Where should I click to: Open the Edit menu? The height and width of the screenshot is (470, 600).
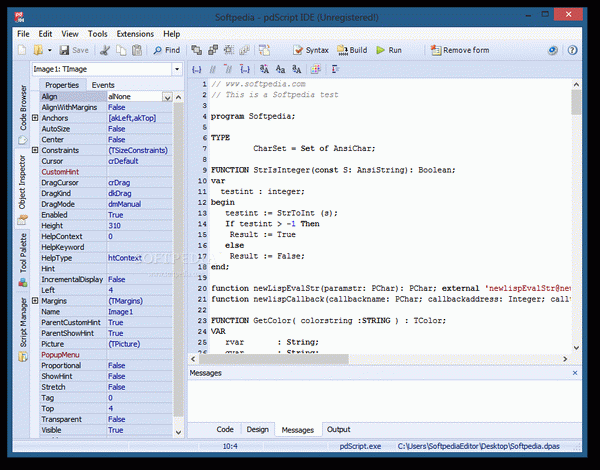[x=45, y=34]
